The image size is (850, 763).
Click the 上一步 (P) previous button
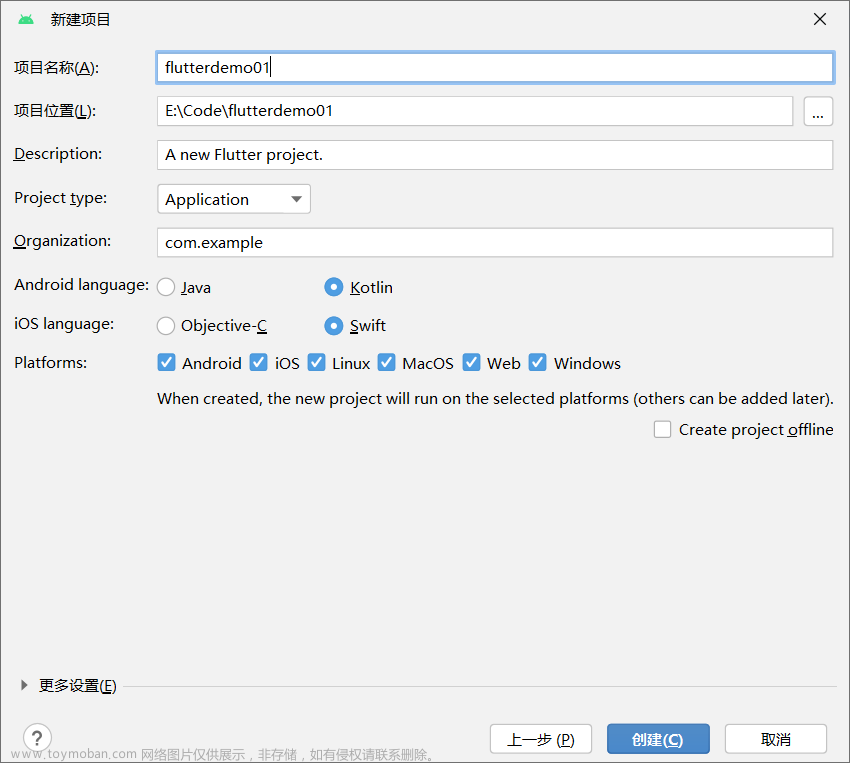(x=540, y=739)
